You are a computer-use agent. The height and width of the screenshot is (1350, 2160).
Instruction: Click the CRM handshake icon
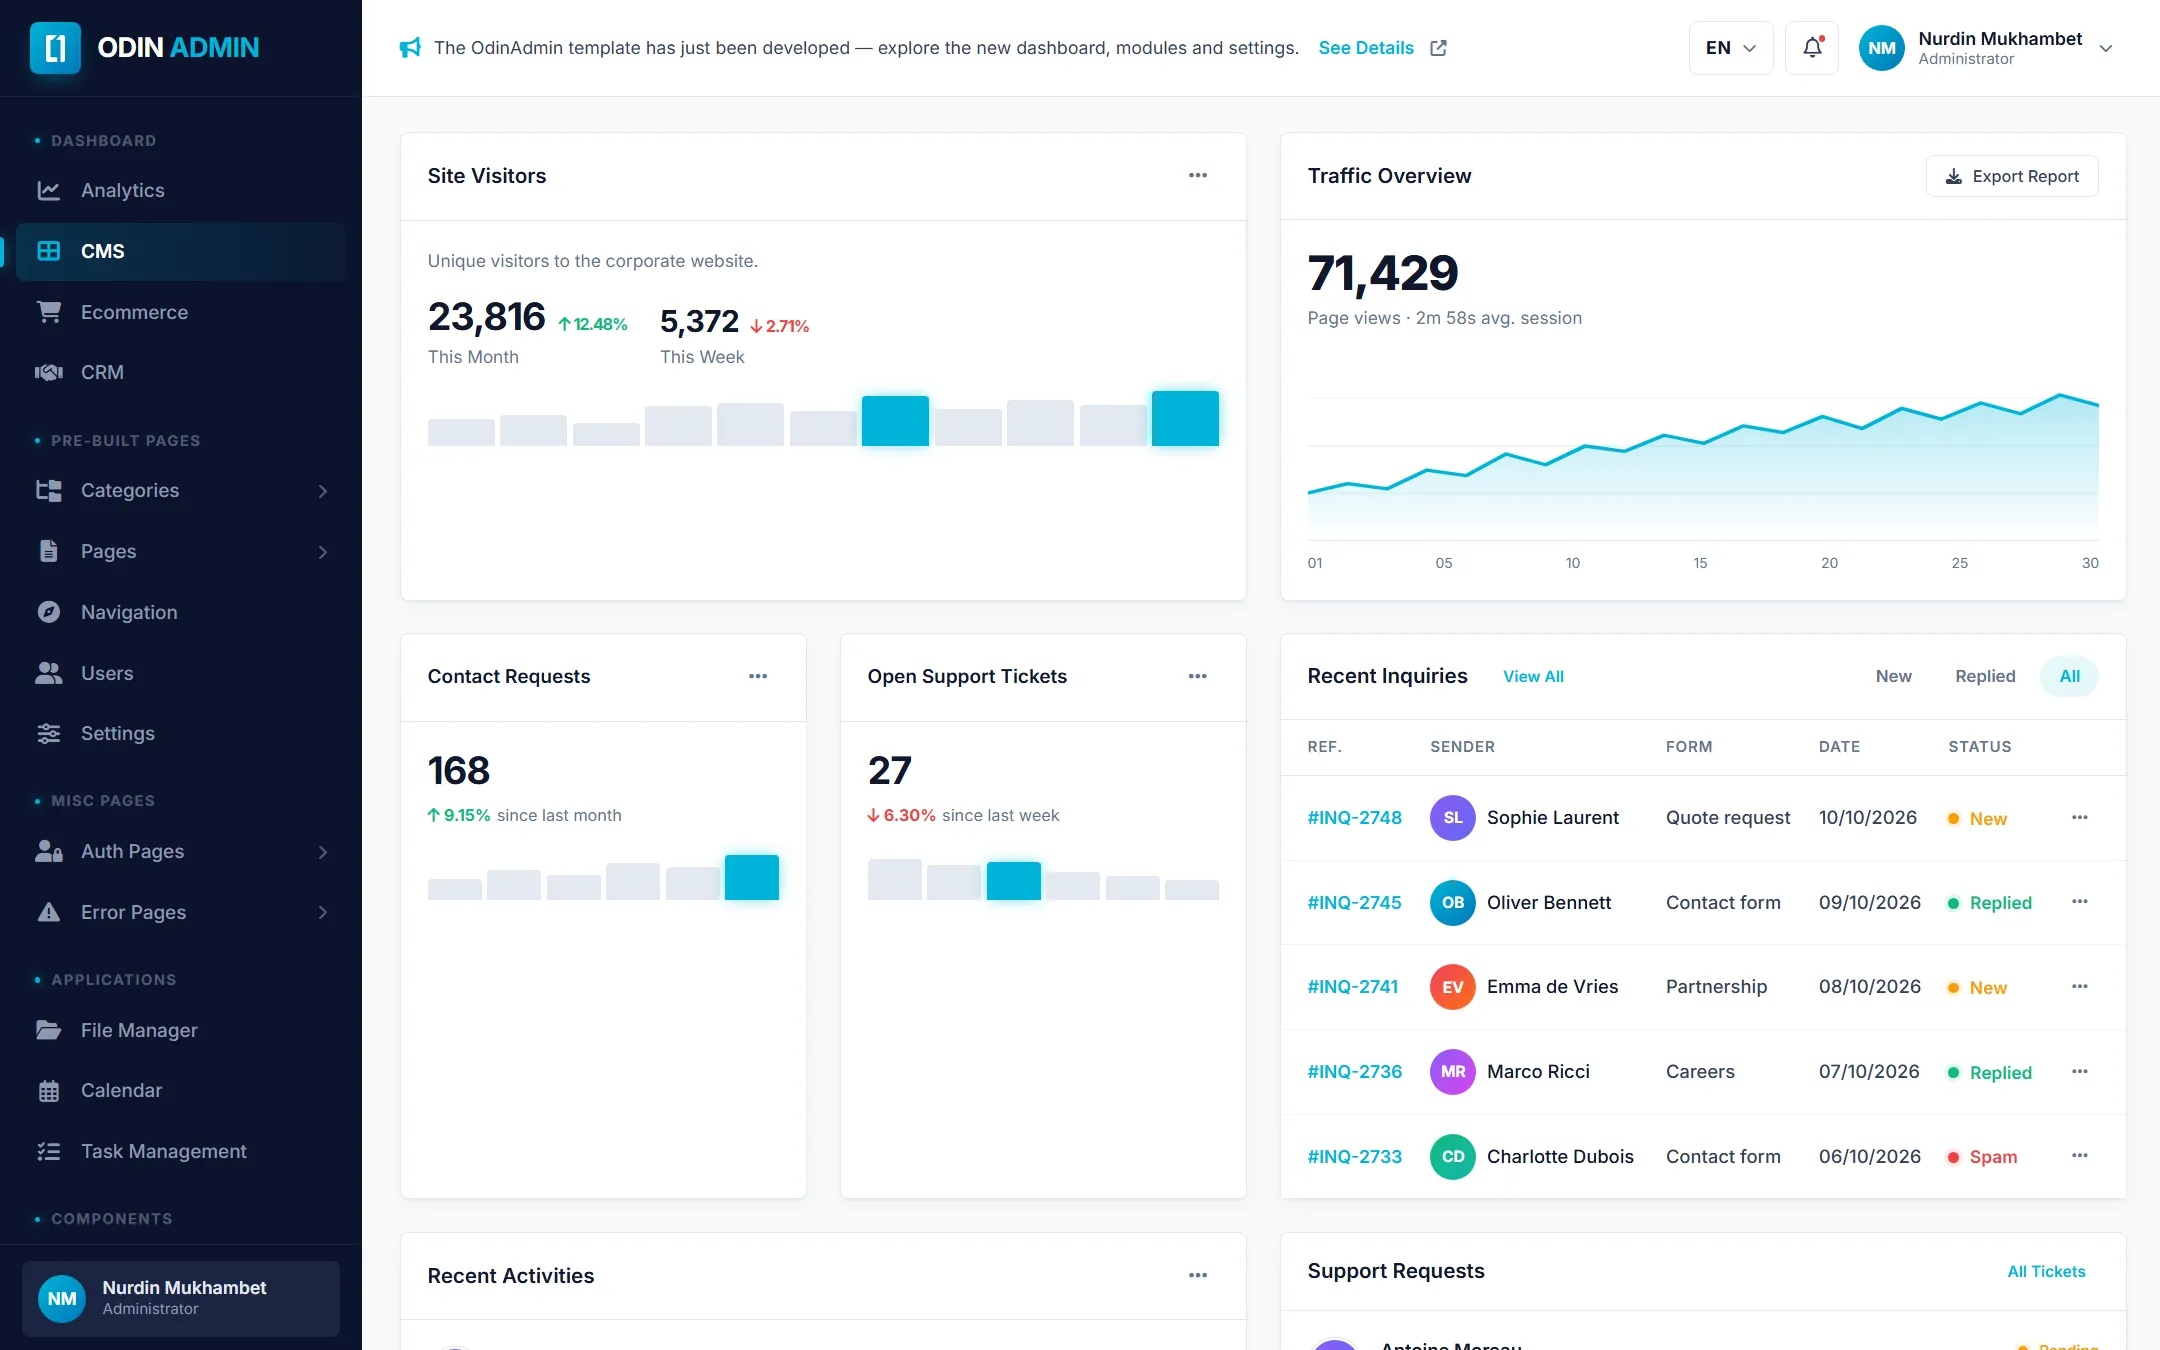(x=48, y=372)
